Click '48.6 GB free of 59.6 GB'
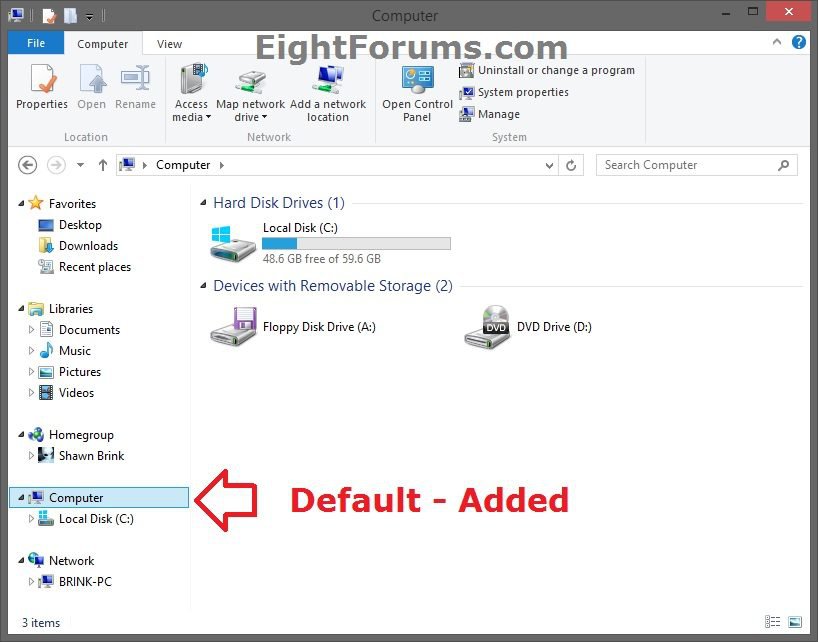This screenshot has width=818, height=642. coord(321,259)
